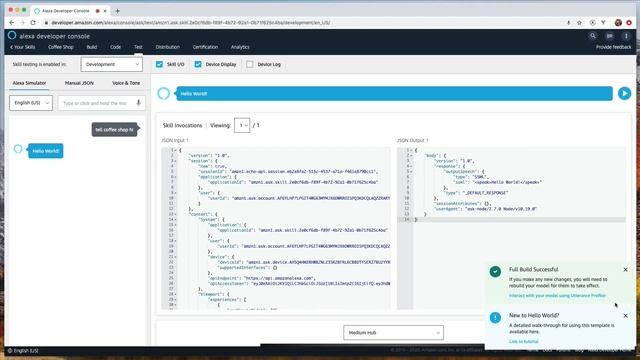Go to the Code tab

pyautogui.click(x=116, y=47)
